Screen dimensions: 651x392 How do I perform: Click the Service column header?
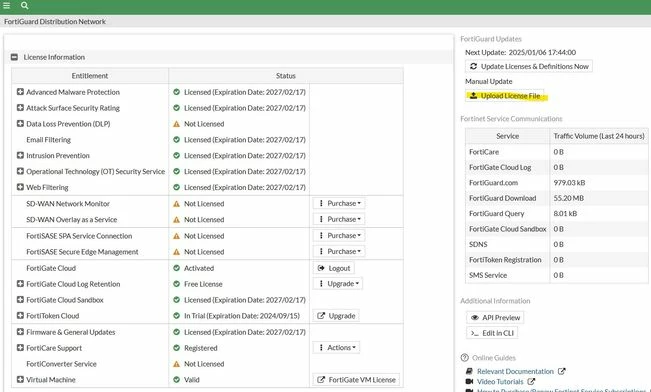(507, 136)
